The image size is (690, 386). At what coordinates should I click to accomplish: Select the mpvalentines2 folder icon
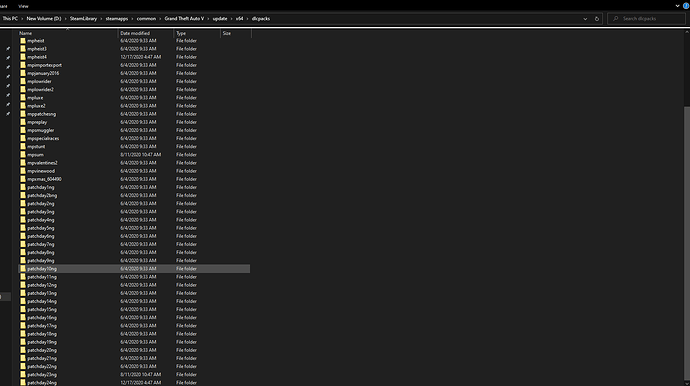[23, 163]
